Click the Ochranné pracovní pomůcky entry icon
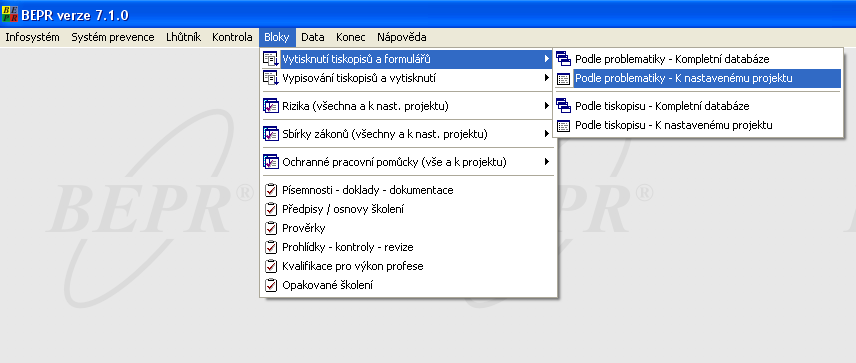 271,162
